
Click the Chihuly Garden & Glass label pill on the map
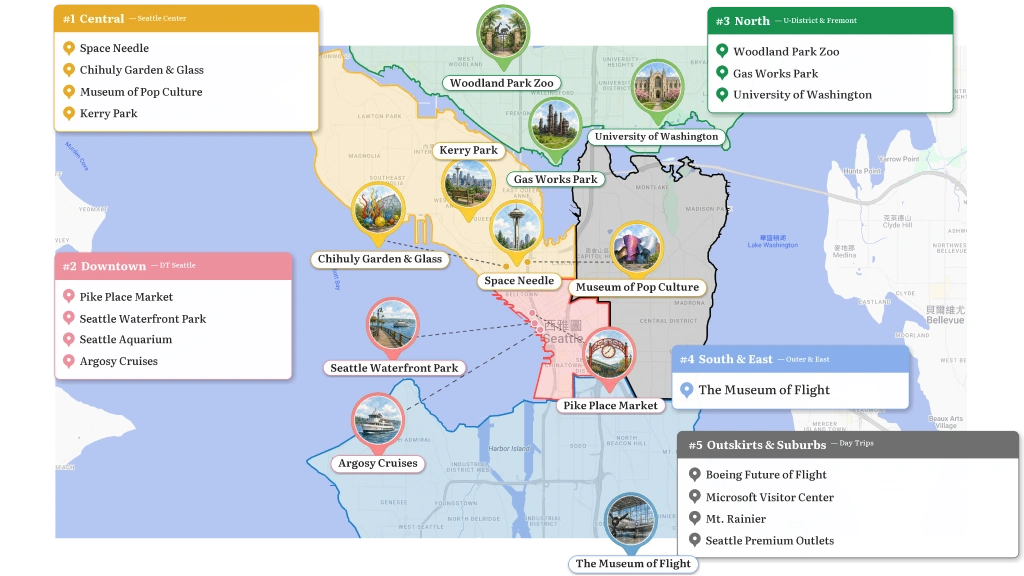pyautogui.click(x=380, y=259)
